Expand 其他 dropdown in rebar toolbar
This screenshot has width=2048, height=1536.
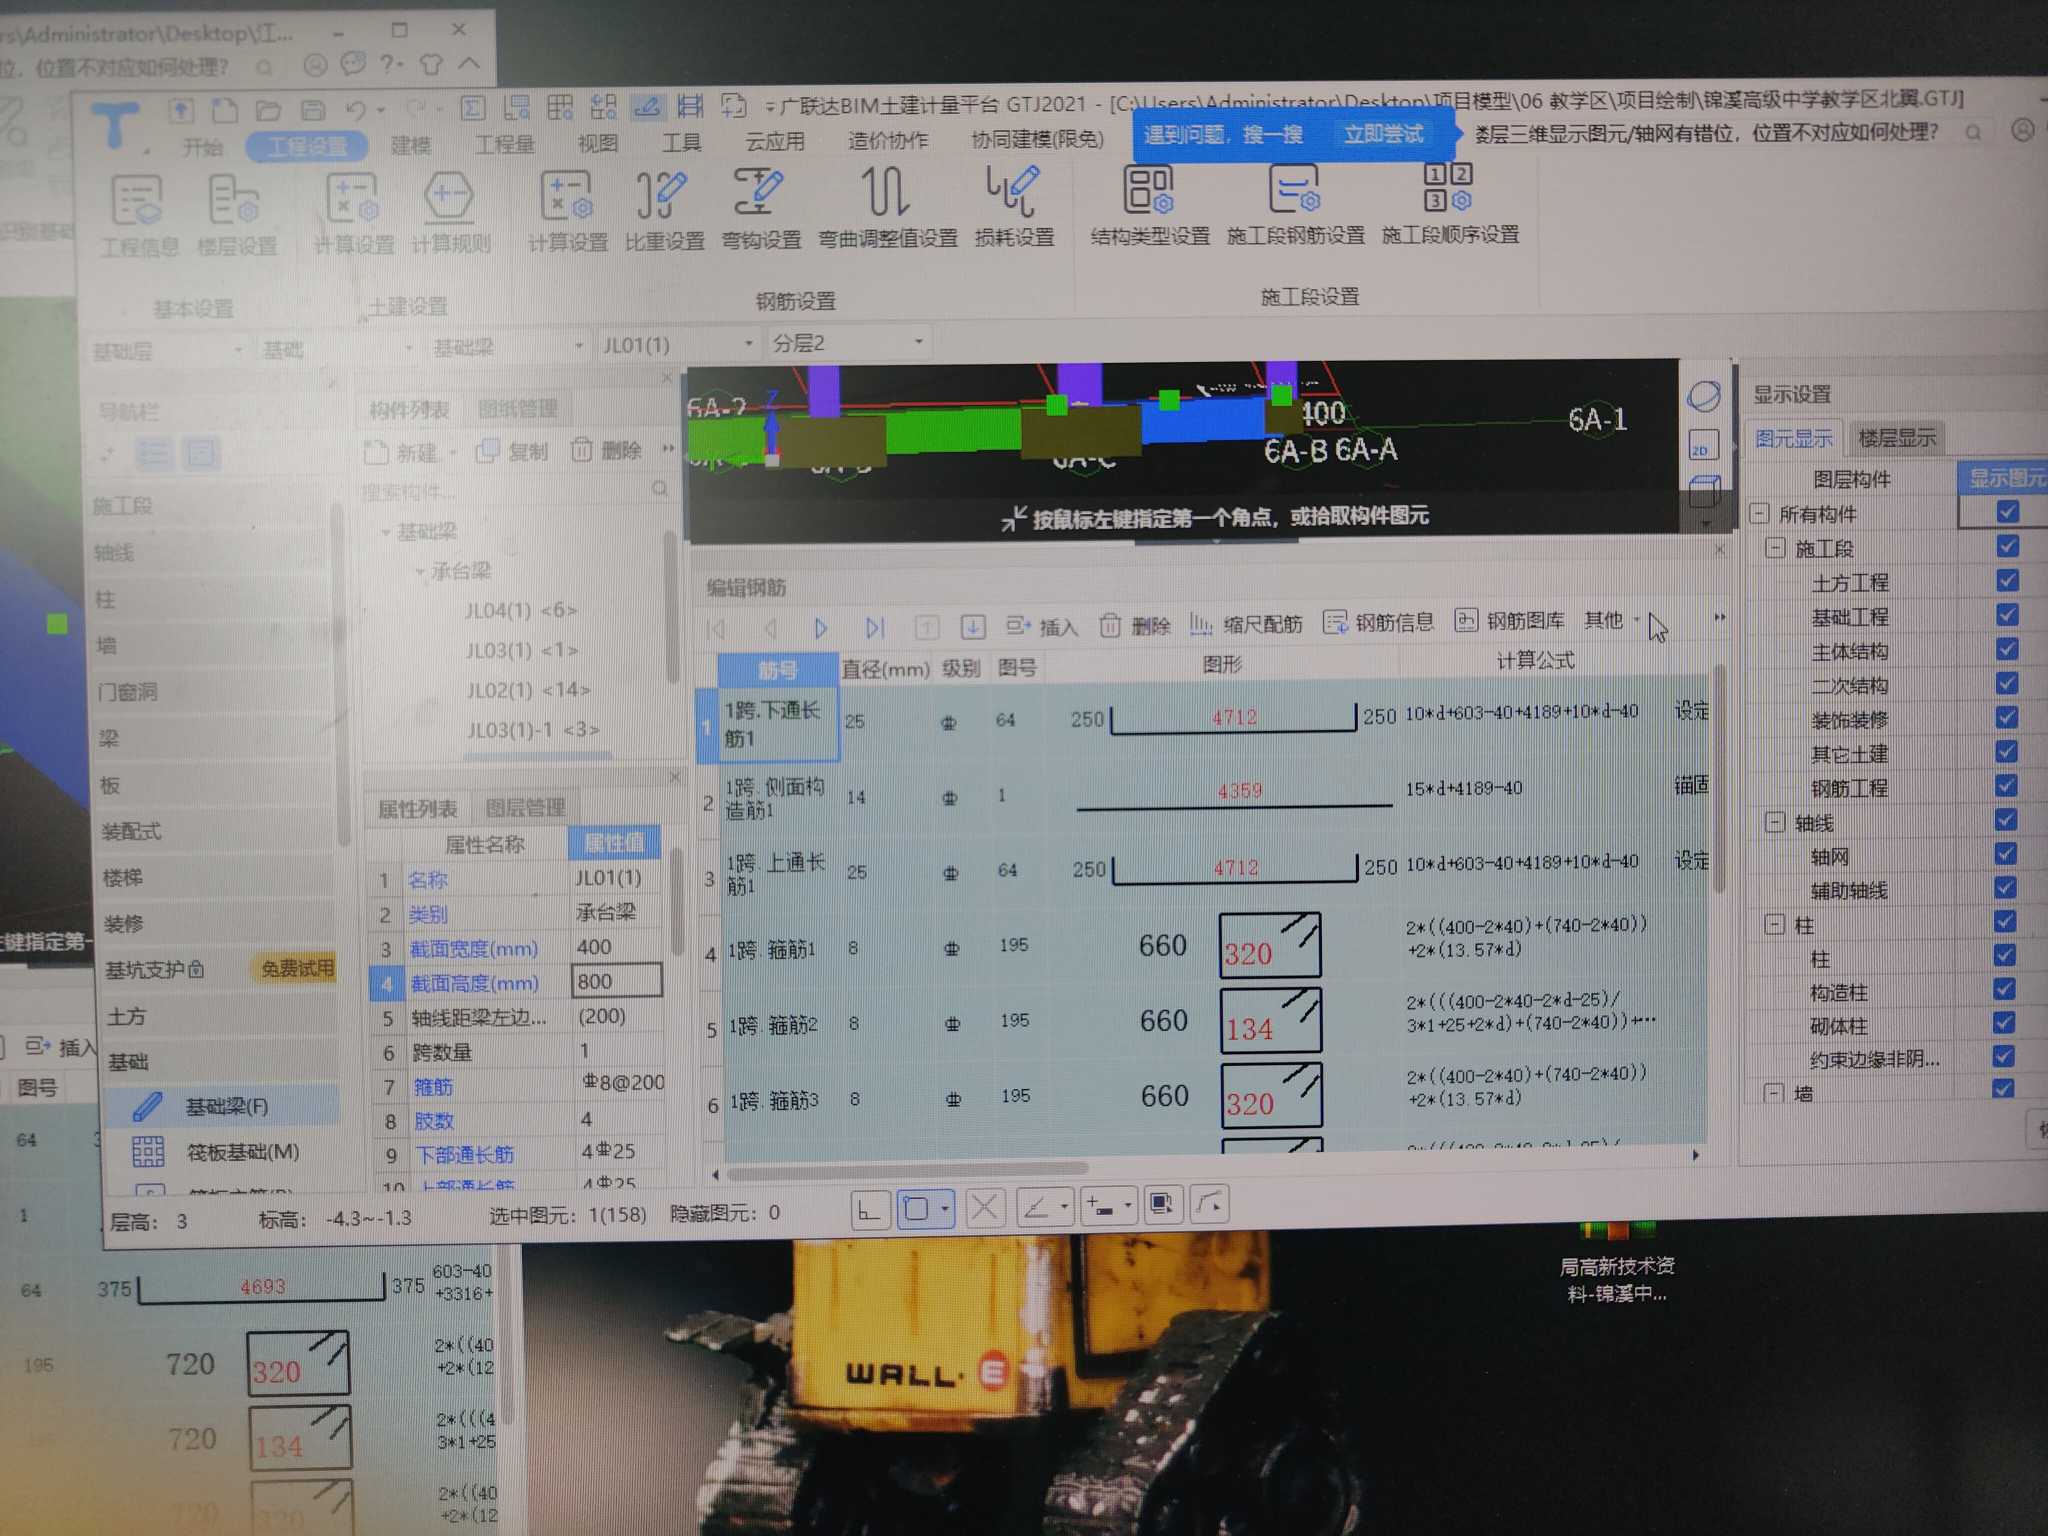tap(1611, 620)
